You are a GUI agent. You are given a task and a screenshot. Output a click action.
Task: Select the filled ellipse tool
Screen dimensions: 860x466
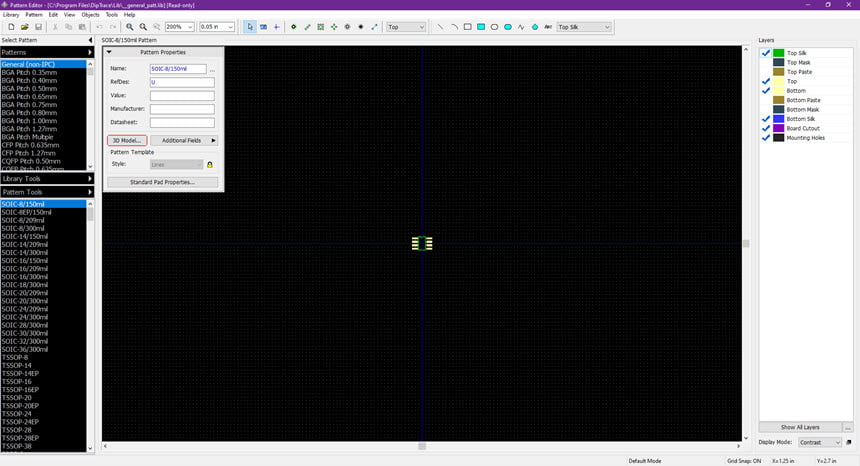508,27
